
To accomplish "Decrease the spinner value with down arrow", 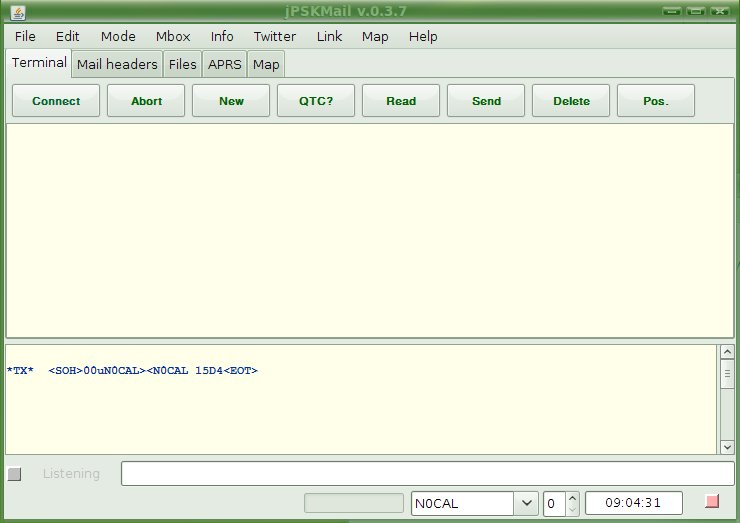I will [572, 509].
